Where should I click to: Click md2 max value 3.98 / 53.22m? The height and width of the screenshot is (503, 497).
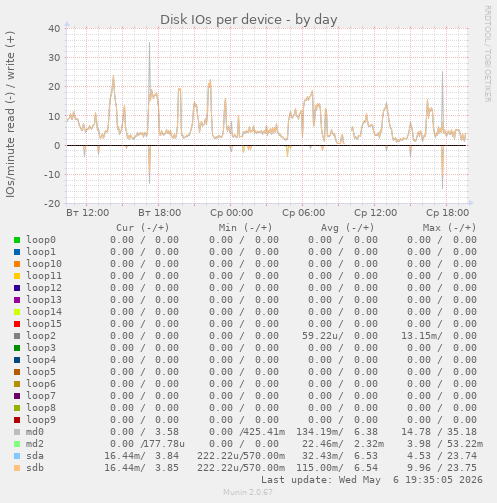[x=445, y=444]
